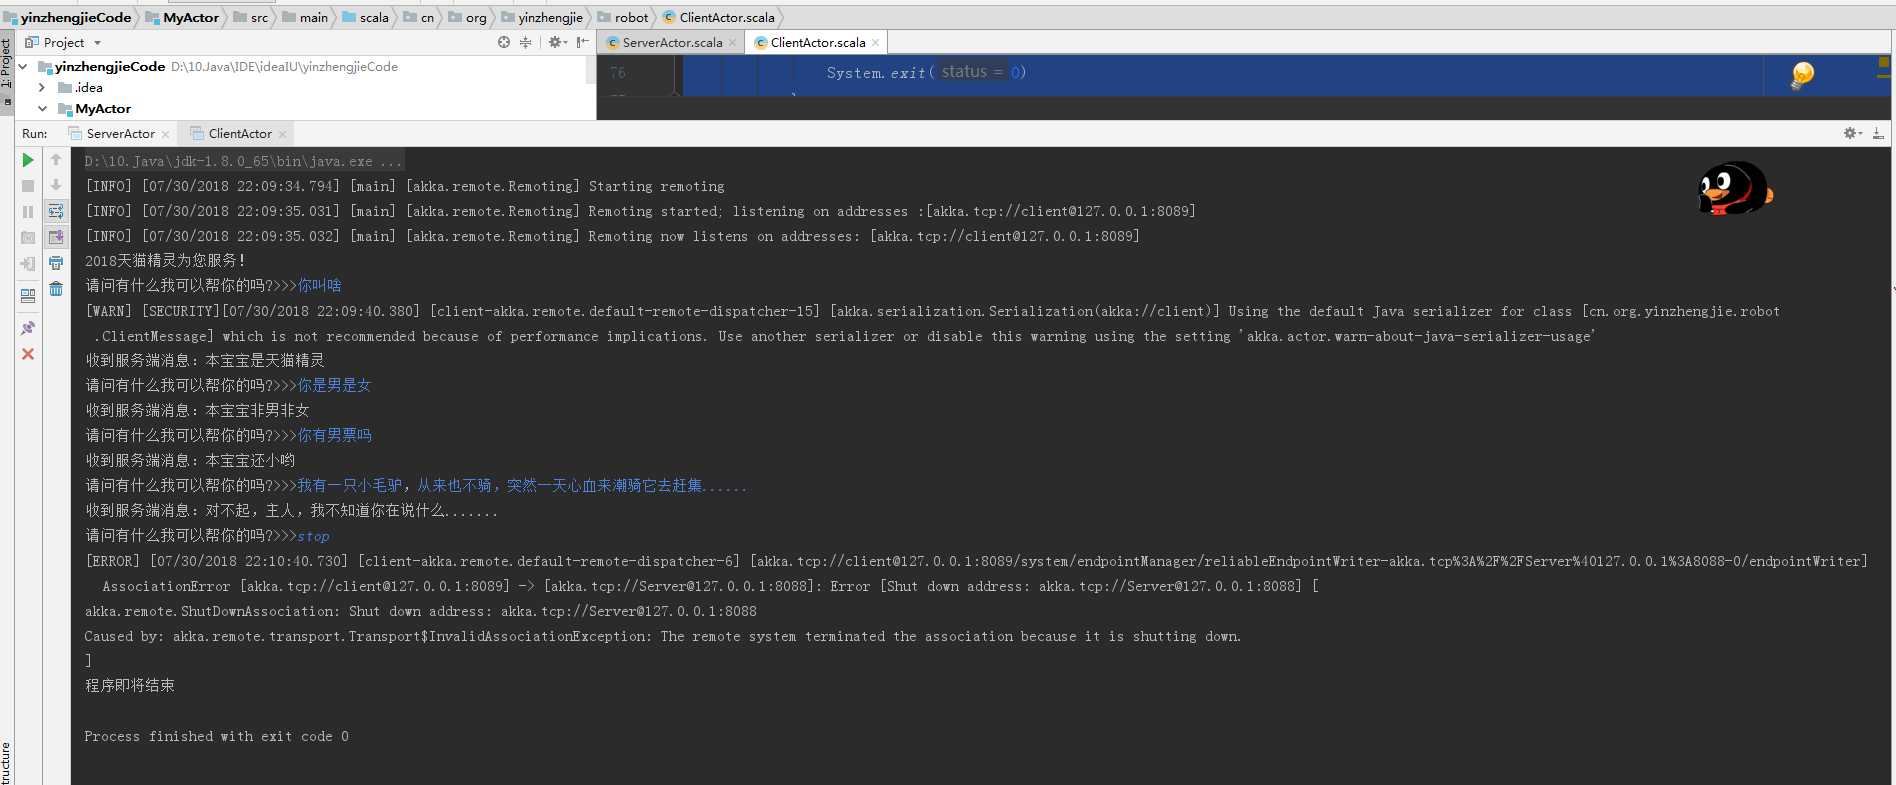
Task: Click 'Process finished with exit code 0'
Action: [216, 736]
